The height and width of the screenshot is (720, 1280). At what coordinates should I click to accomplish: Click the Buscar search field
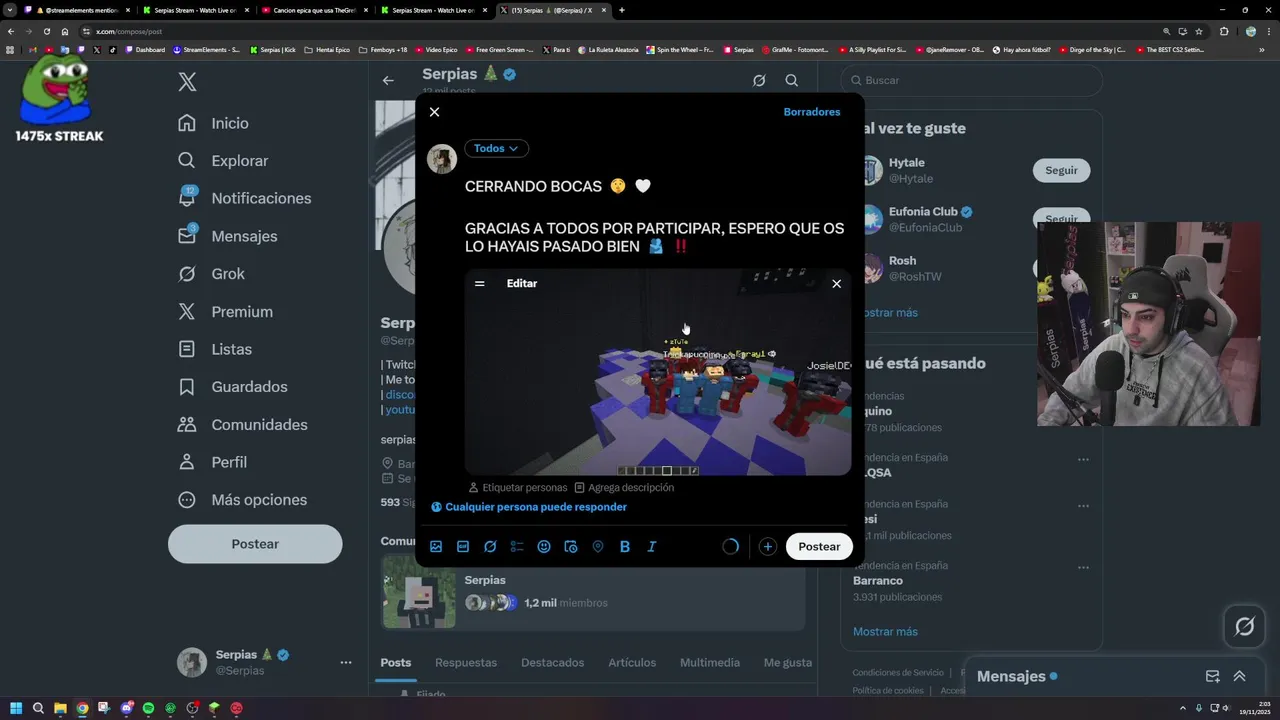tap(971, 80)
